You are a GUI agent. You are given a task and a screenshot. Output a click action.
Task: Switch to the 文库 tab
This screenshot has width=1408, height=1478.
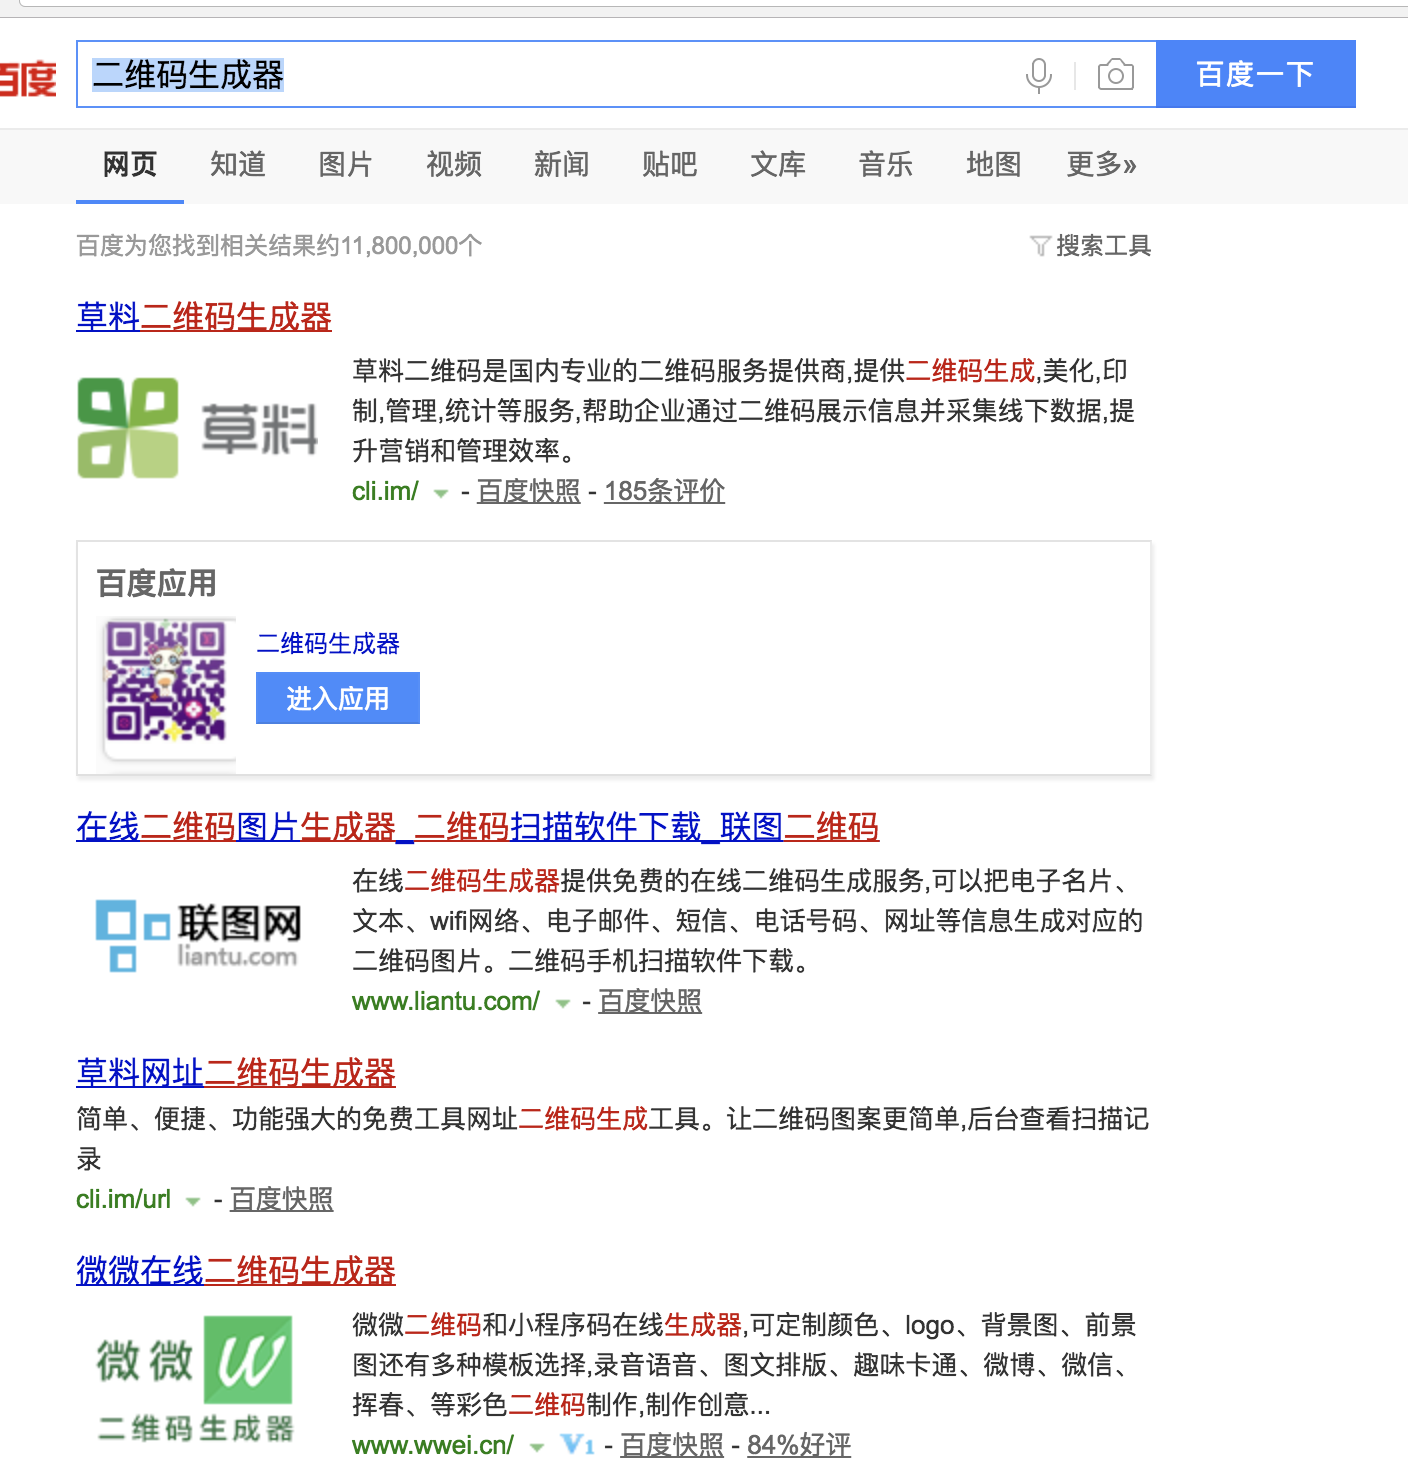tap(778, 164)
